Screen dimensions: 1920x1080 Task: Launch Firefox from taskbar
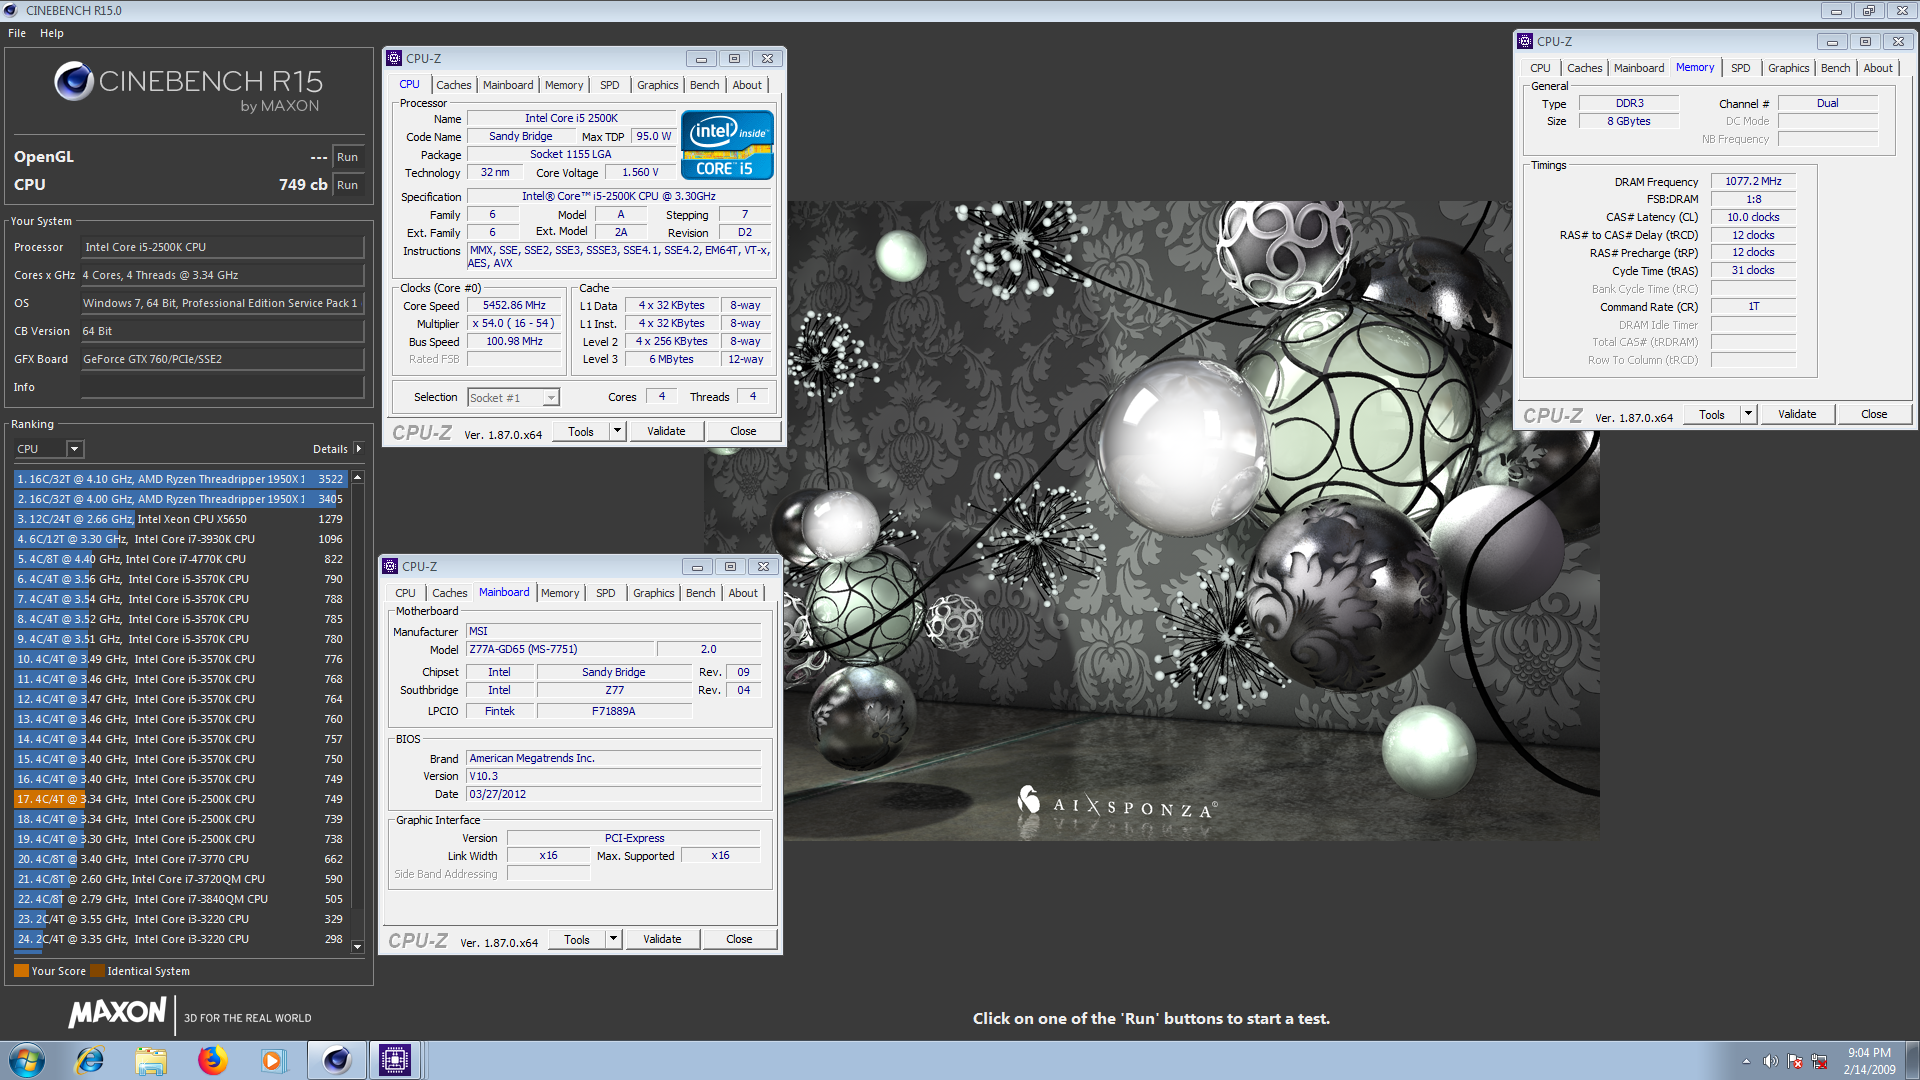[x=212, y=1060]
